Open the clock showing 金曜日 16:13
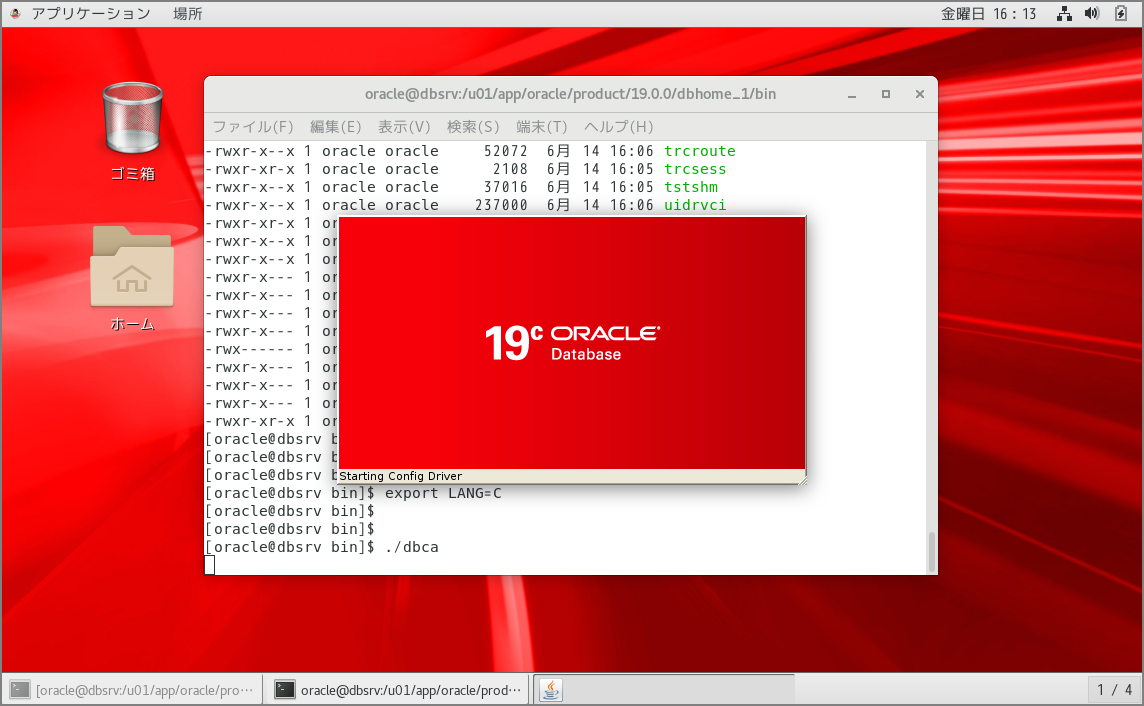Viewport: 1144px width, 706px height. [988, 14]
